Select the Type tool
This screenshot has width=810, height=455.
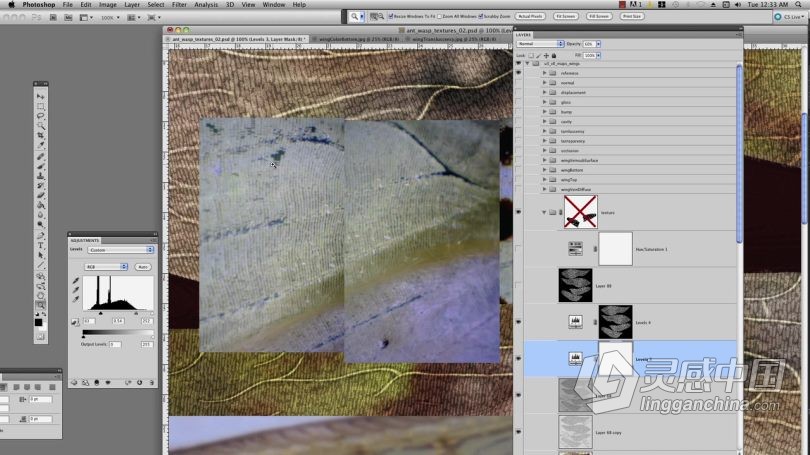(40, 246)
